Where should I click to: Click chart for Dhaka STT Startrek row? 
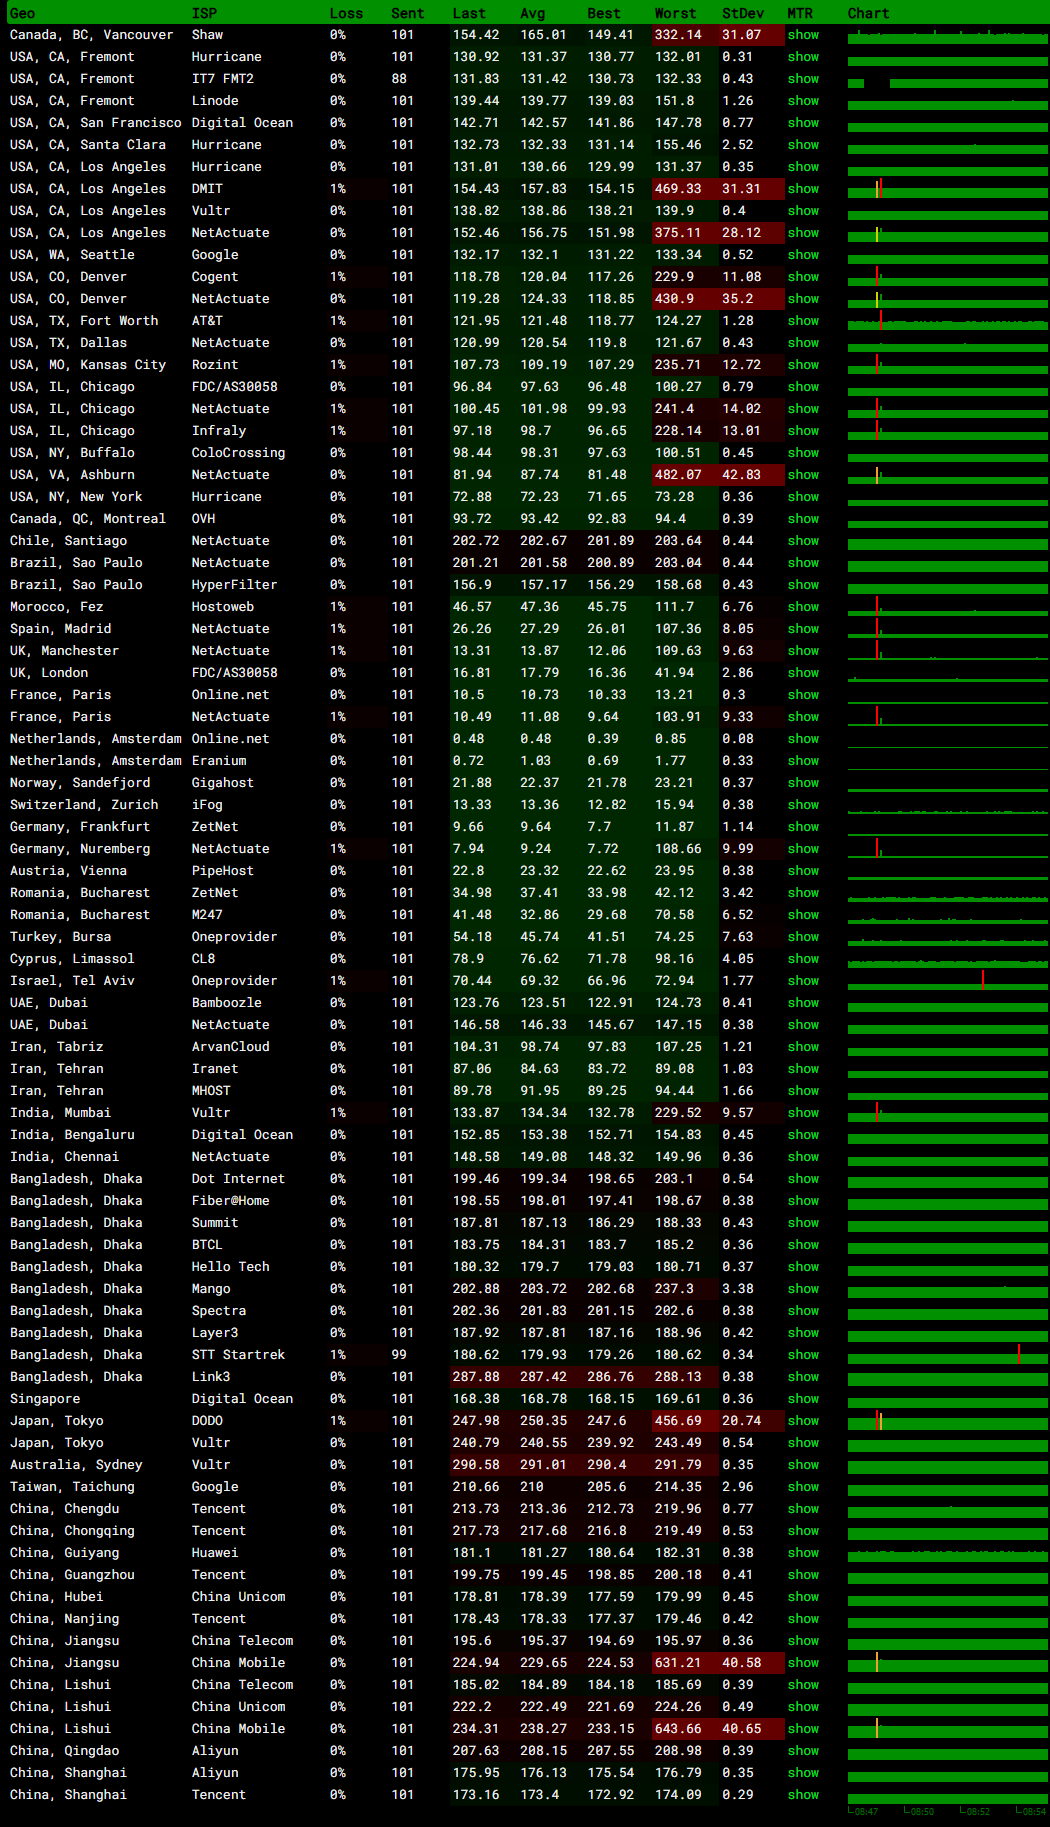[946, 1355]
